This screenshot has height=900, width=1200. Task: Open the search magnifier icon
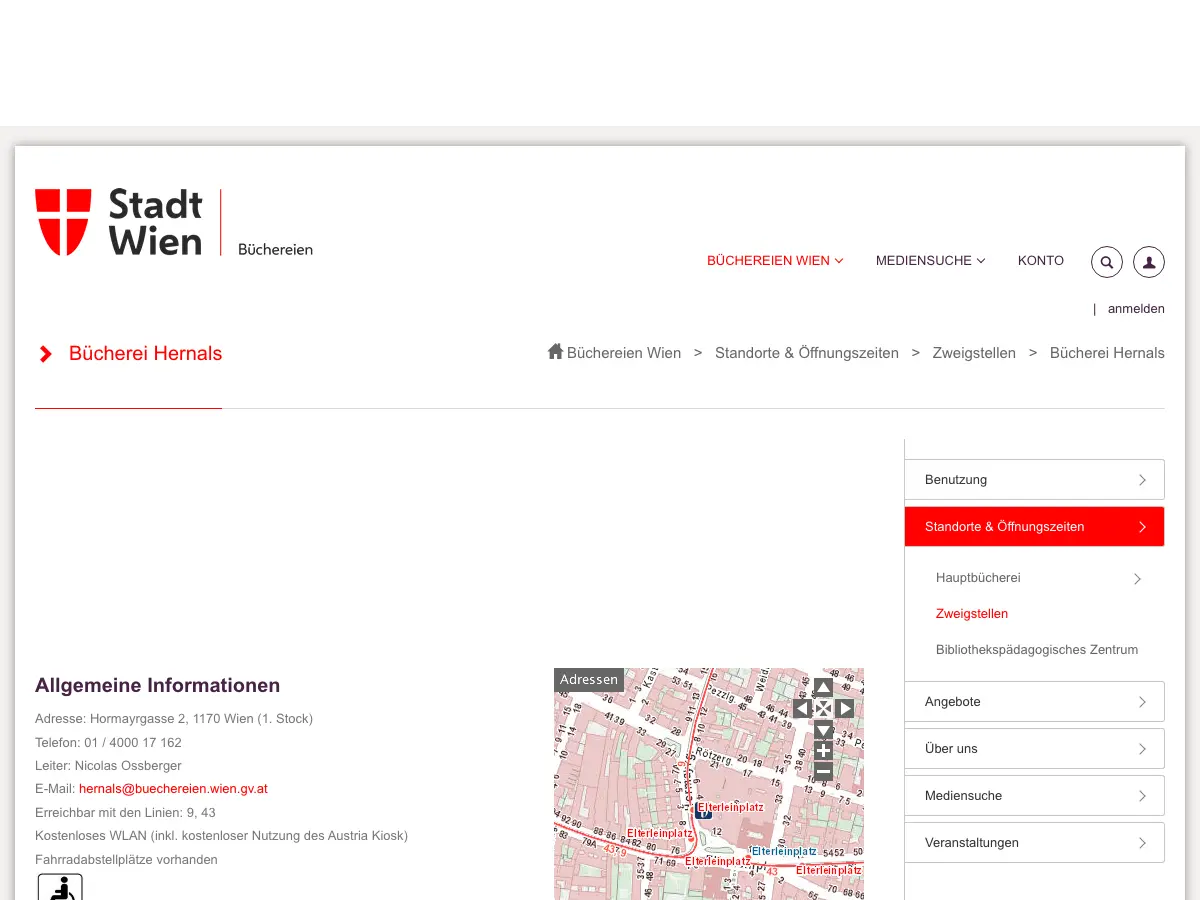click(x=1107, y=262)
